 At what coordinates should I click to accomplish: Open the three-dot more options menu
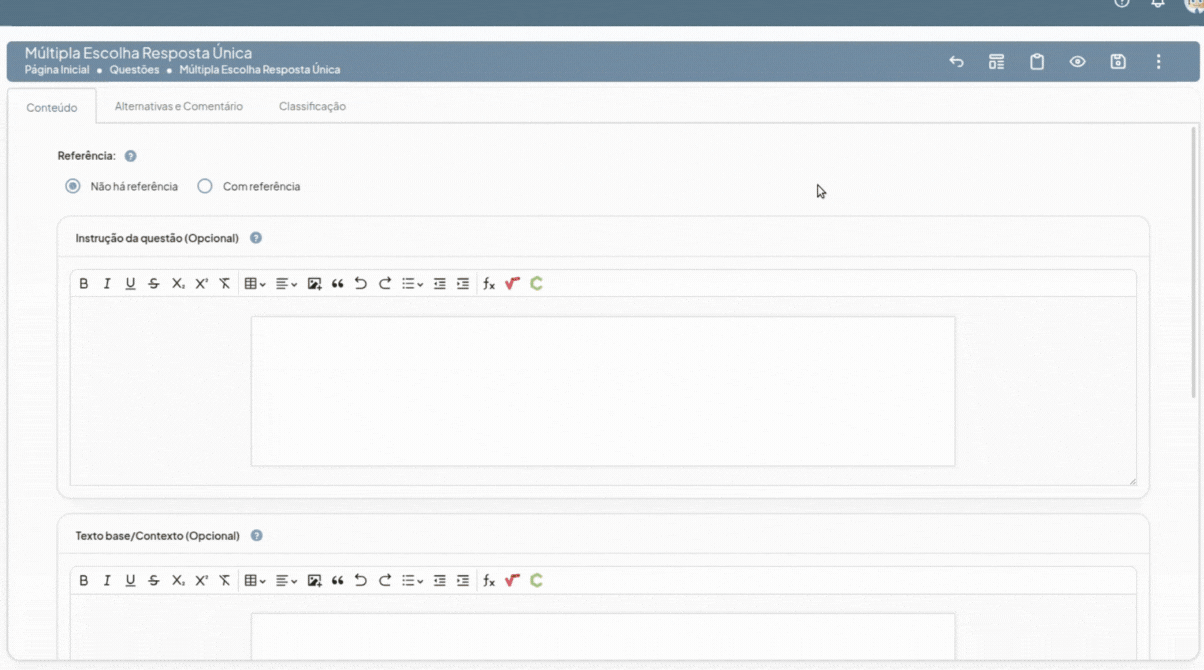click(1158, 62)
